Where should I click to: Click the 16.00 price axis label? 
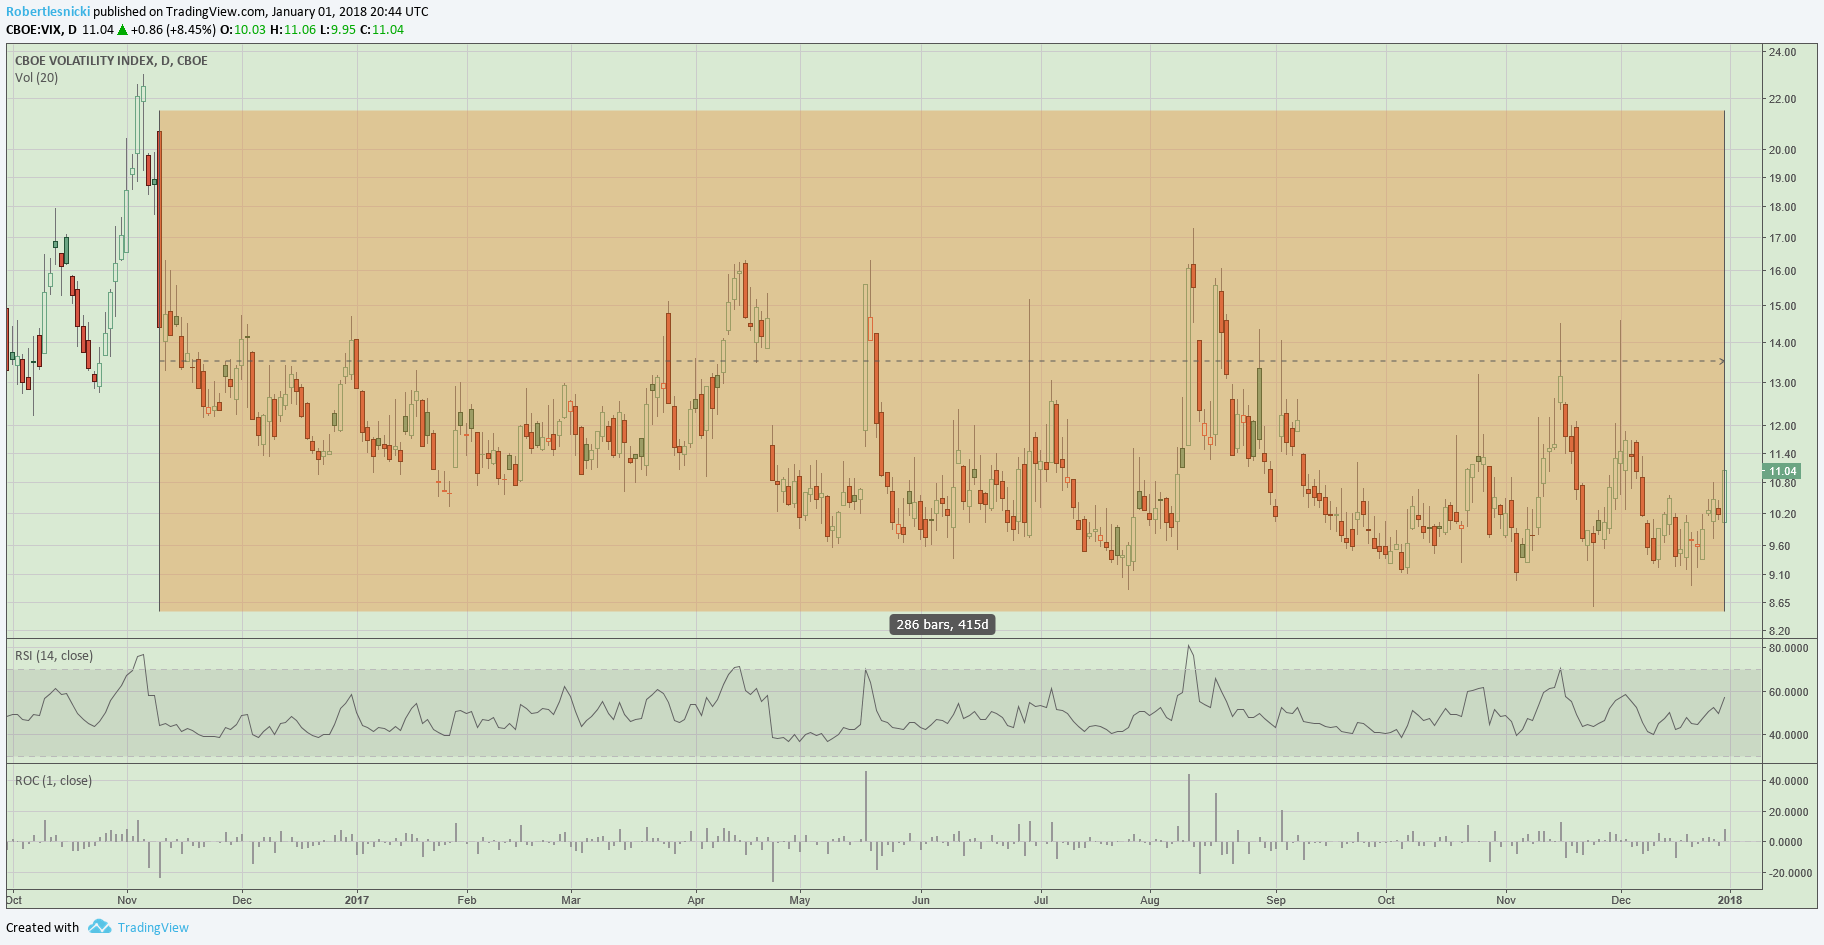(x=1782, y=271)
